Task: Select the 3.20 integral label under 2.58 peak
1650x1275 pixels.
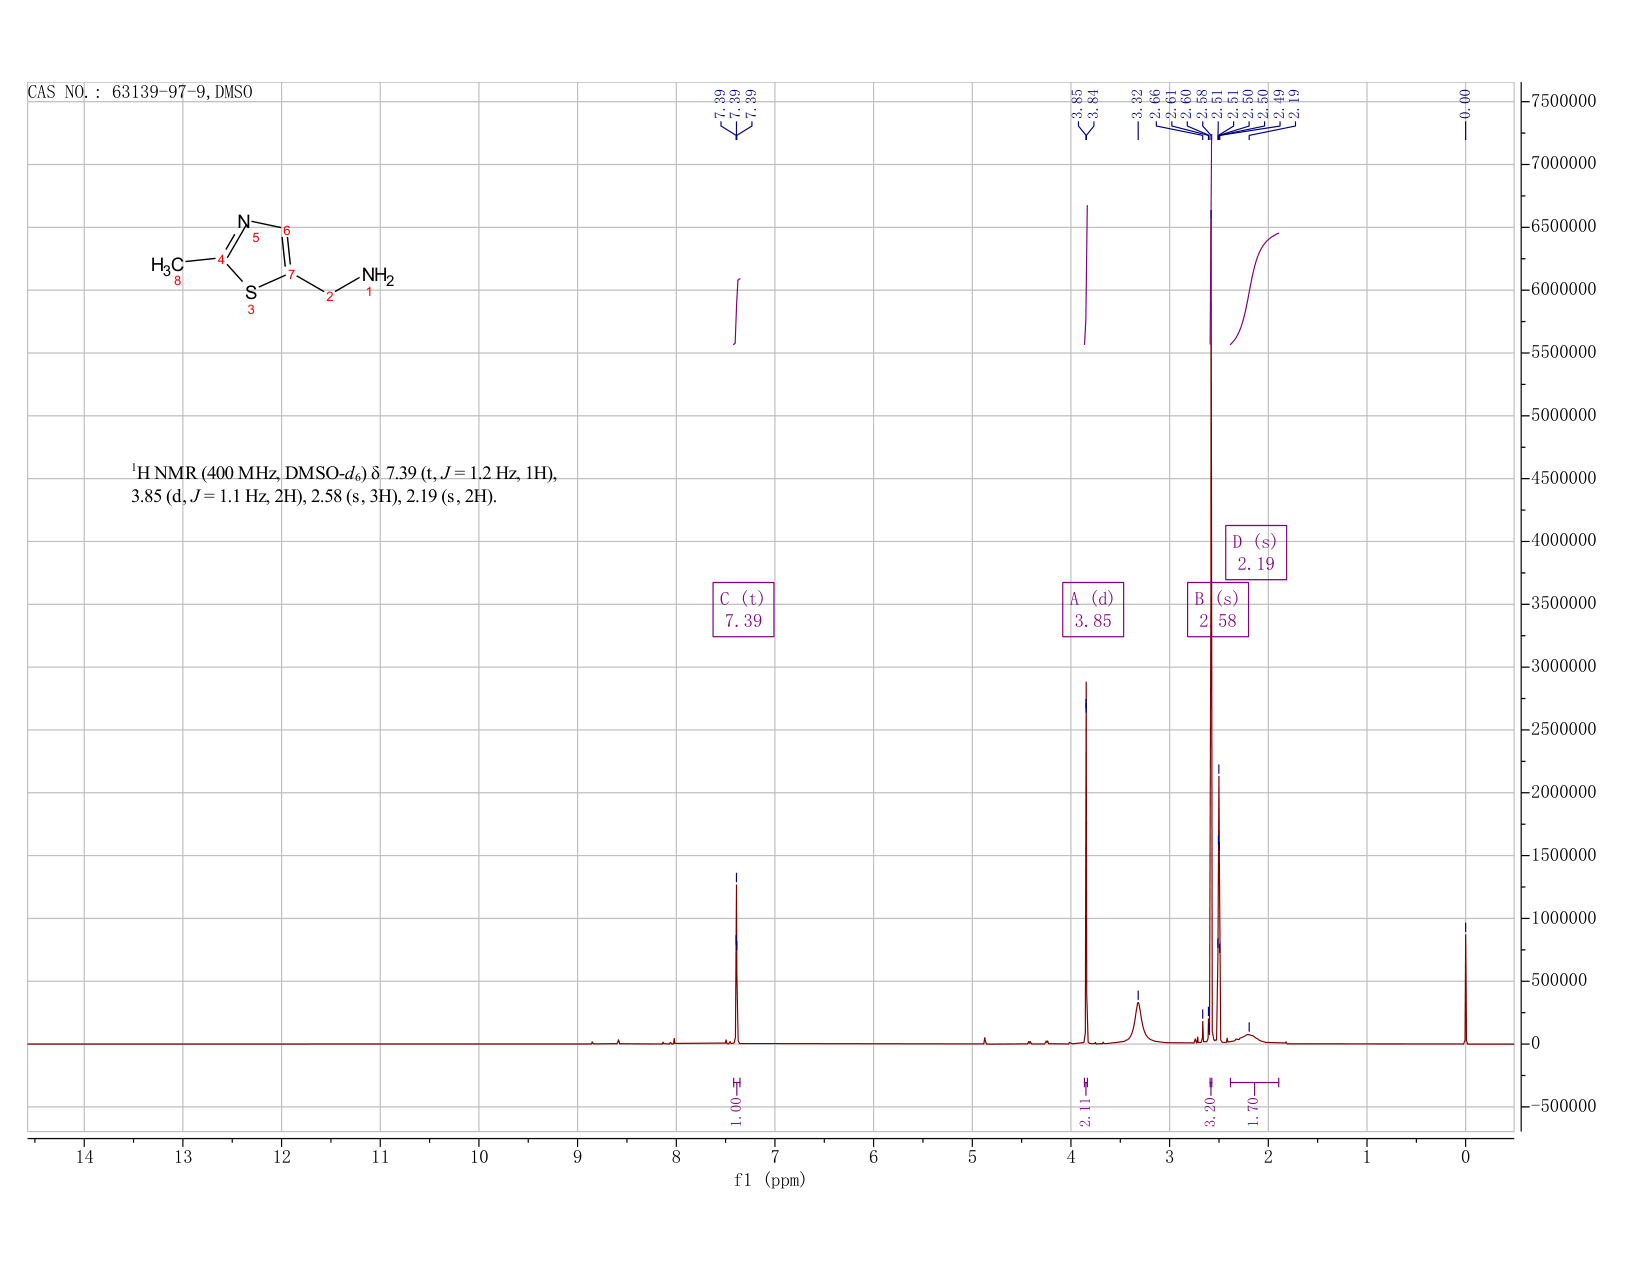Action: 1210,1110
